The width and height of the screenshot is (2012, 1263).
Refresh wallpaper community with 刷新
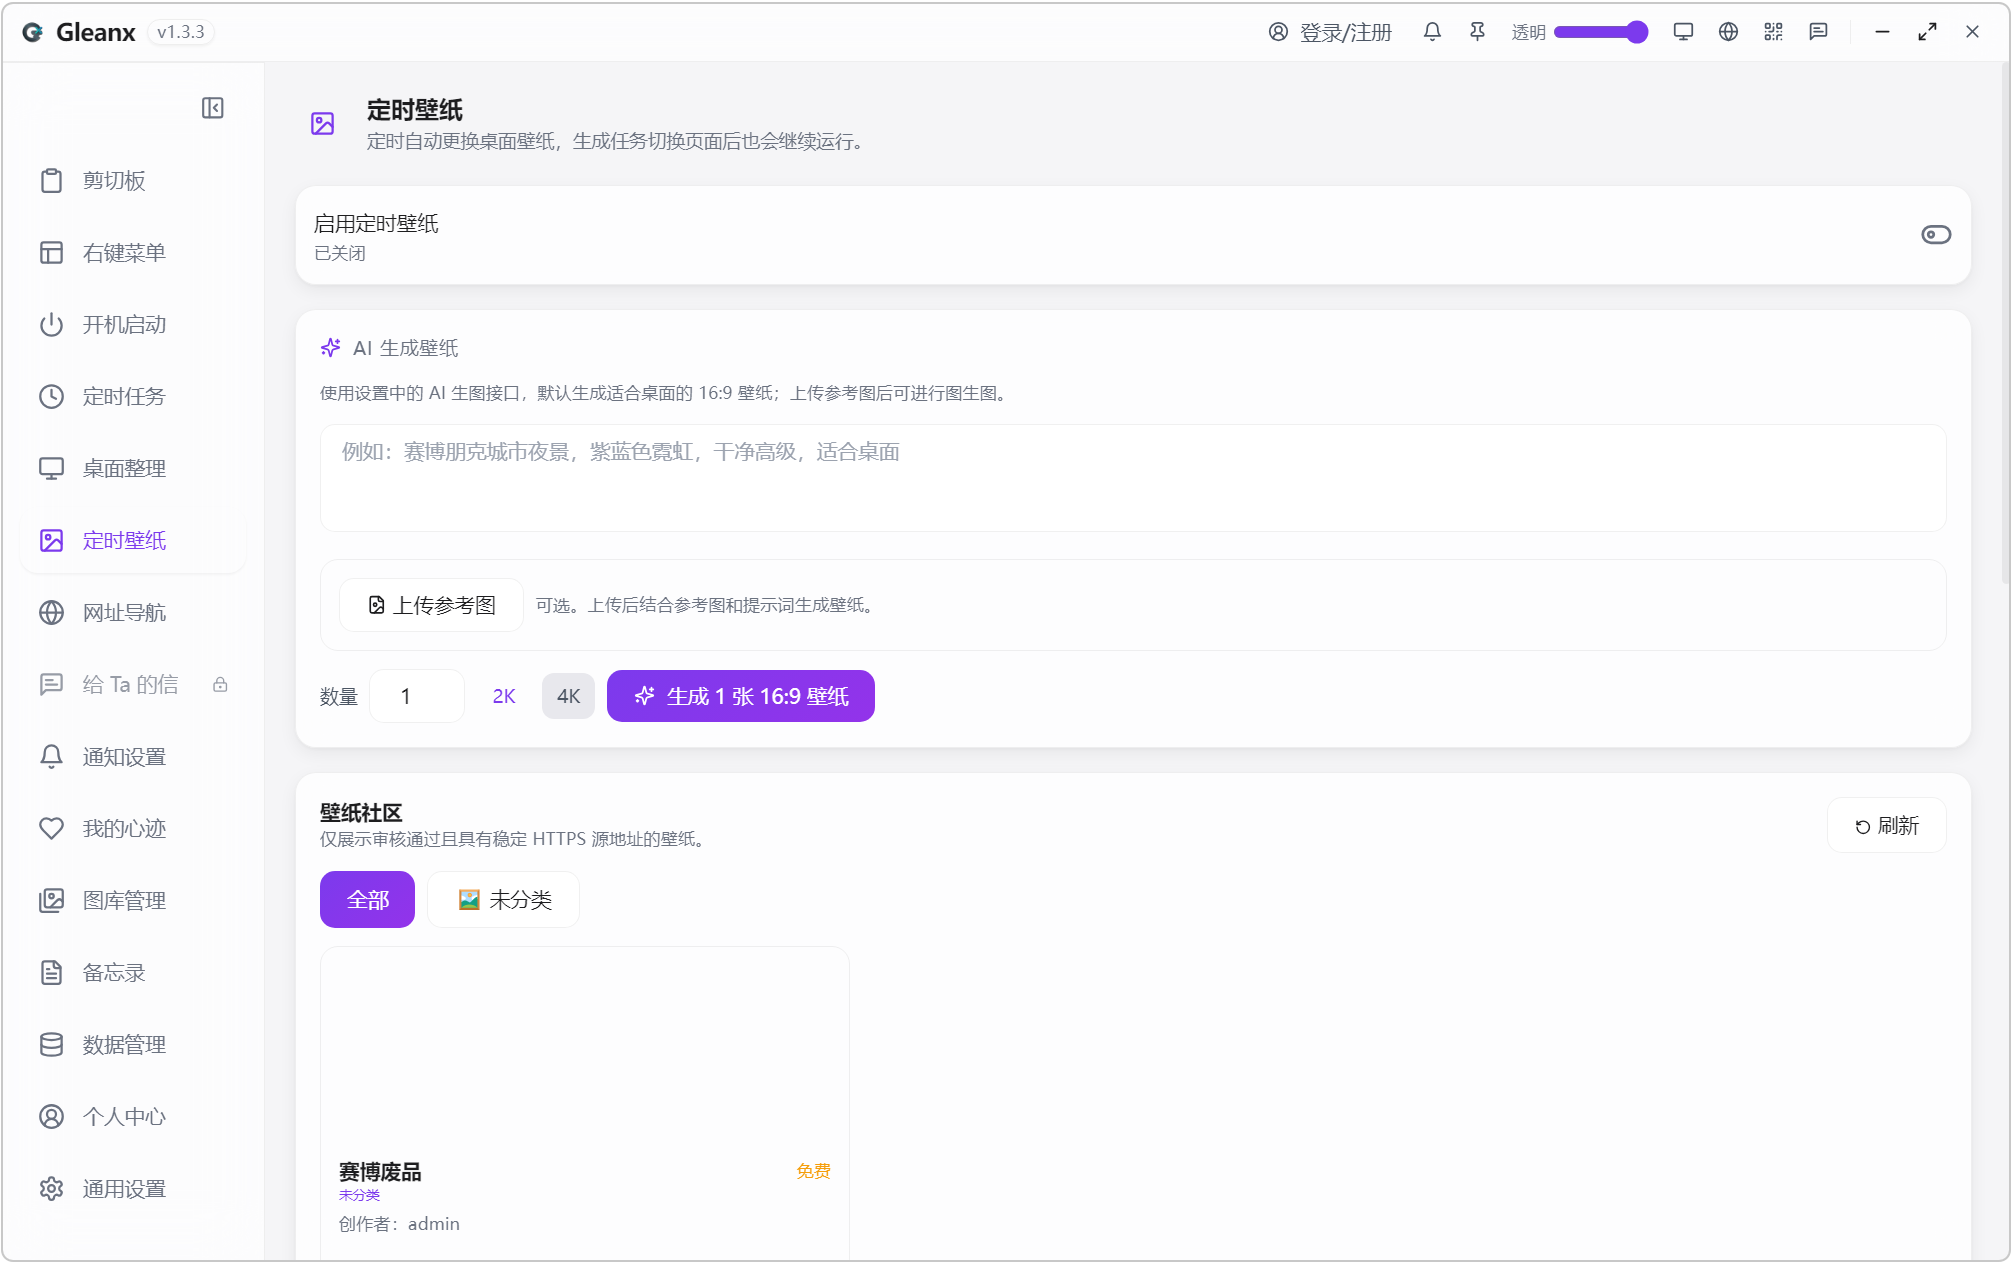(1887, 826)
